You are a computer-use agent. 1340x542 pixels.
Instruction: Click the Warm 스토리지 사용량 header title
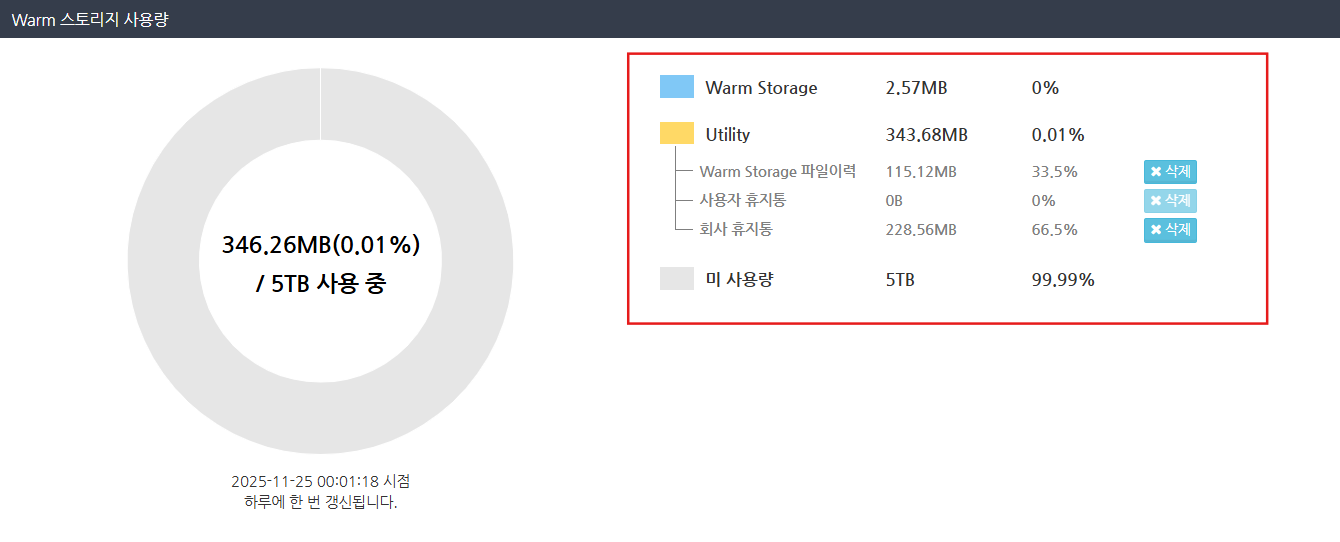[90, 19]
